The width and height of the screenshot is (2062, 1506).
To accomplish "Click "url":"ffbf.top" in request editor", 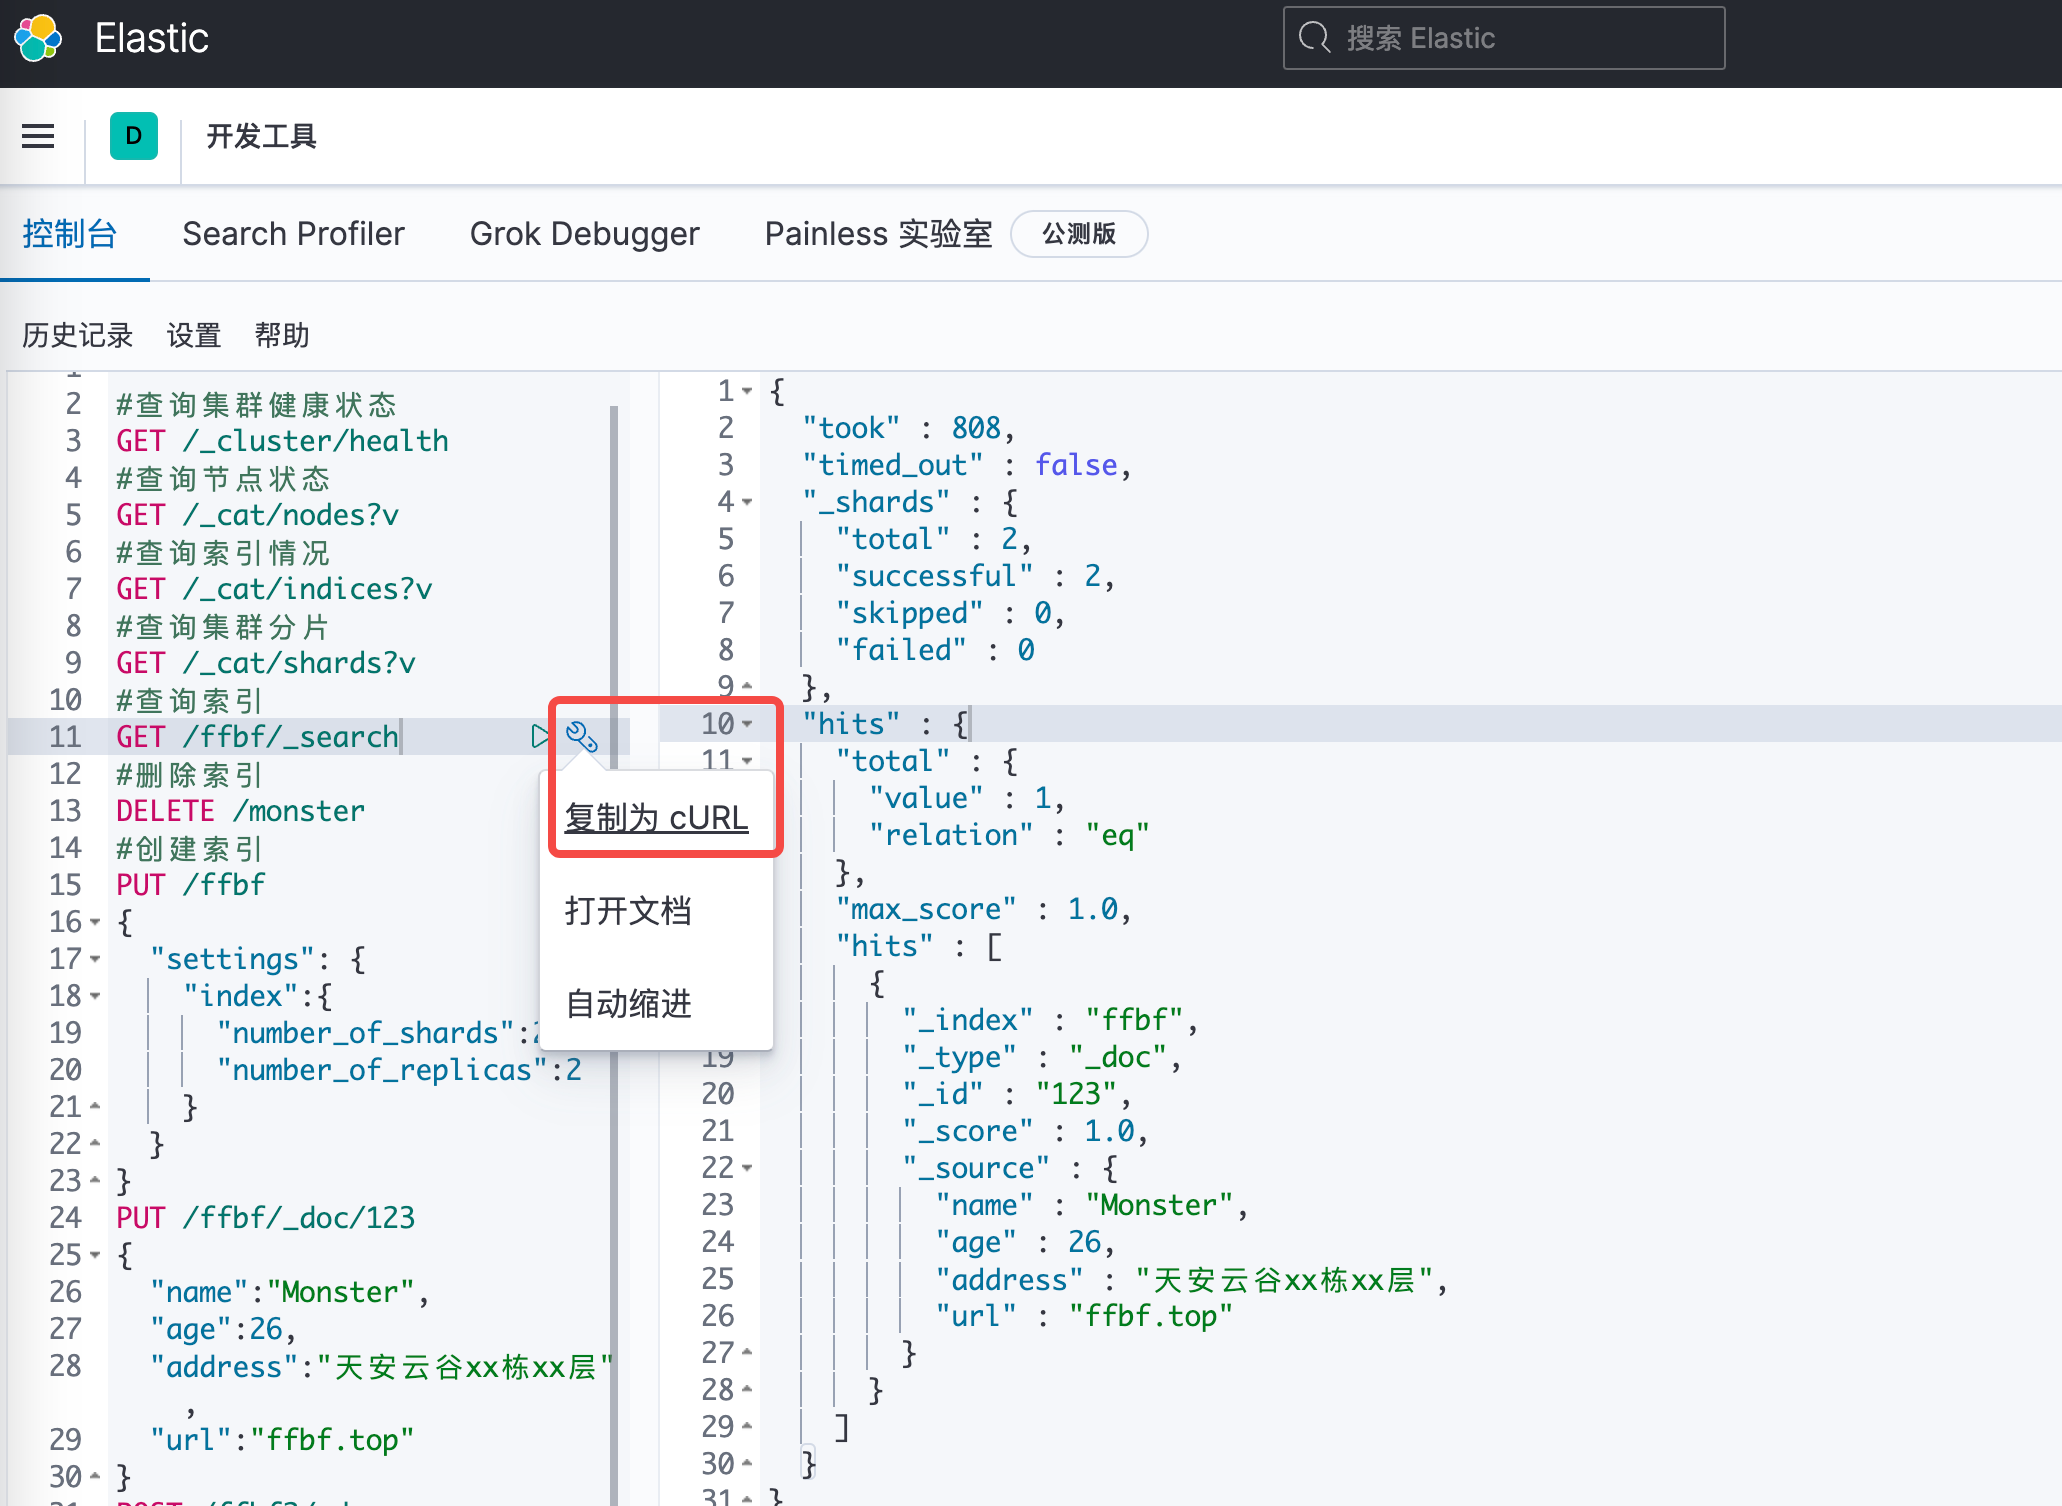I will (282, 1440).
